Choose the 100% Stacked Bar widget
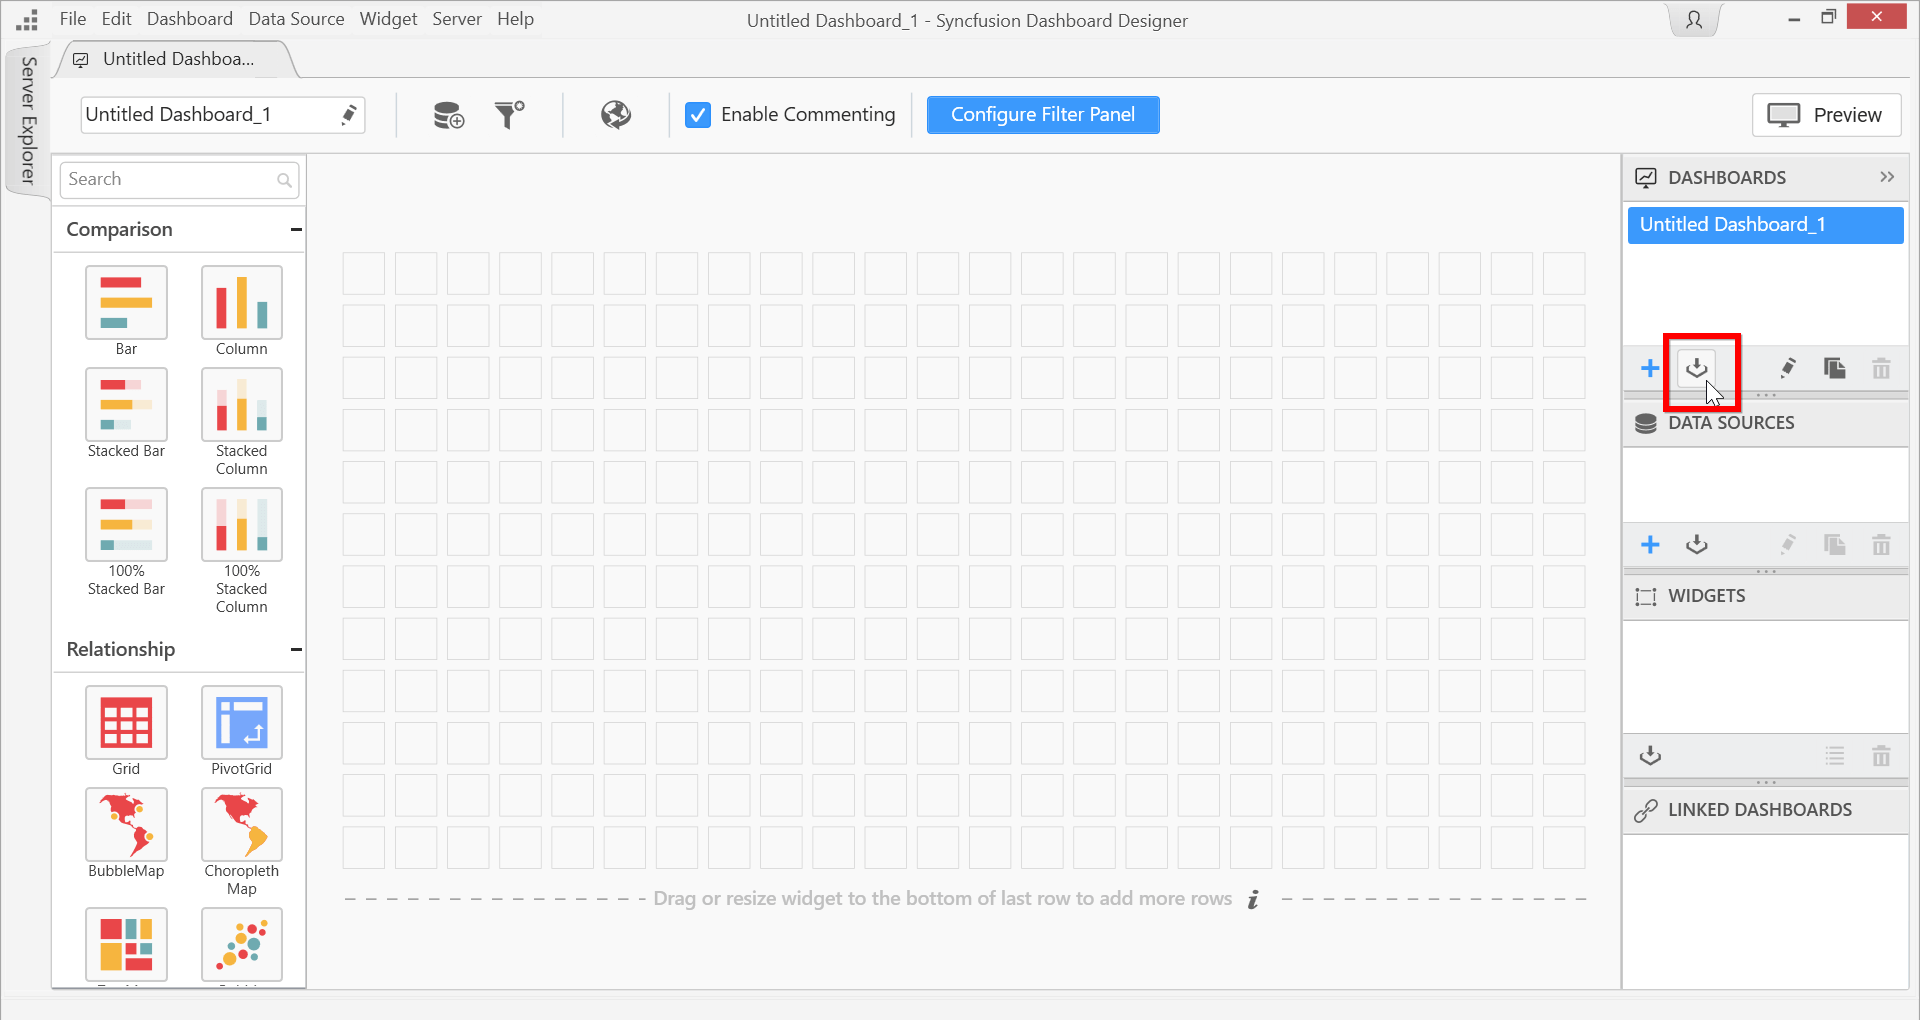 pyautogui.click(x=126, y=525)
